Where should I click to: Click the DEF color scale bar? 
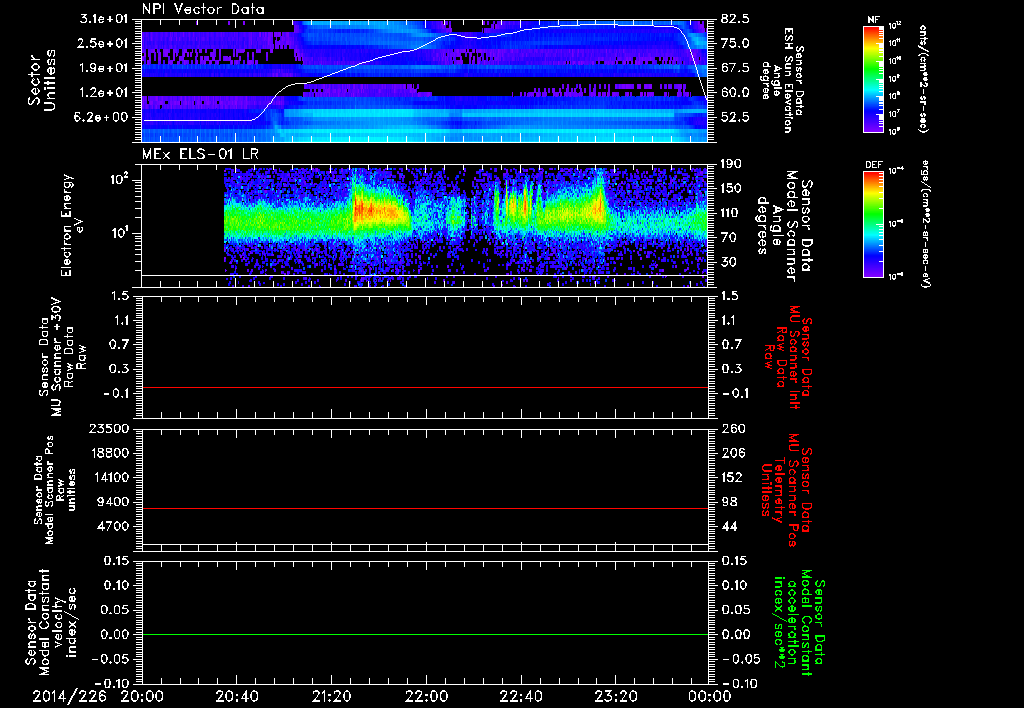(873, 224)
